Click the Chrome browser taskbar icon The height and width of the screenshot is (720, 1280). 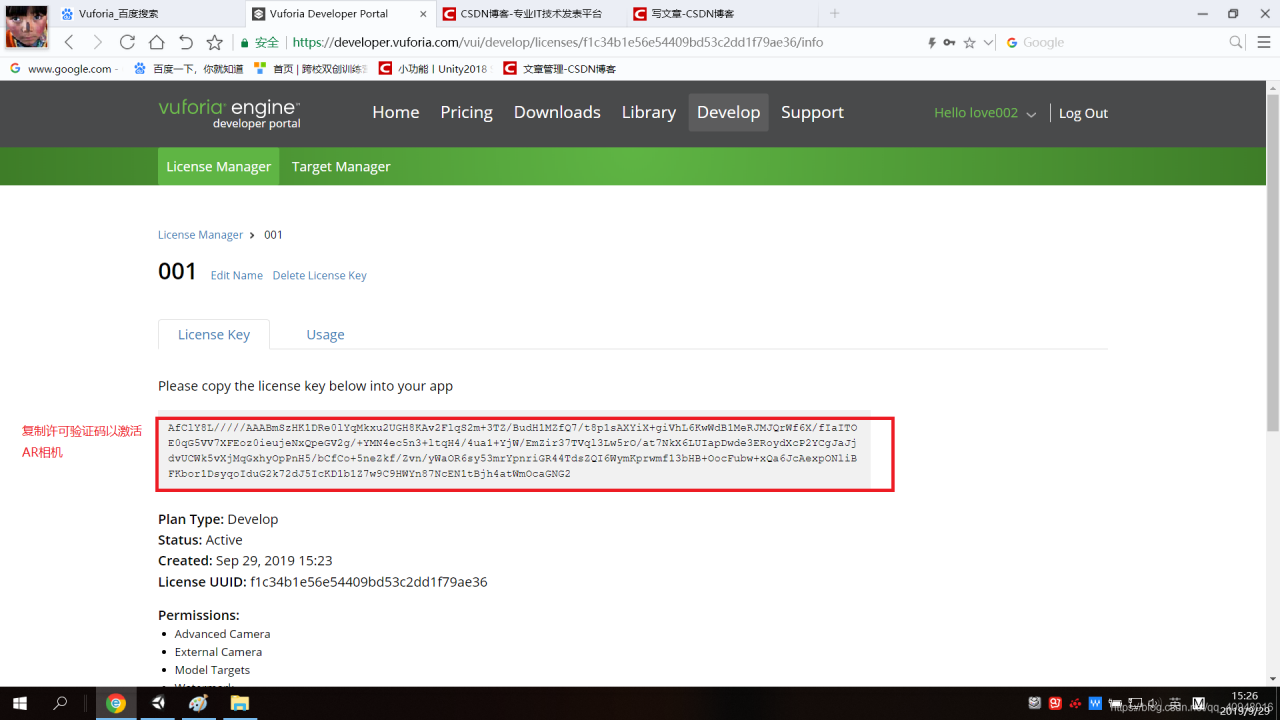point(116,703)
